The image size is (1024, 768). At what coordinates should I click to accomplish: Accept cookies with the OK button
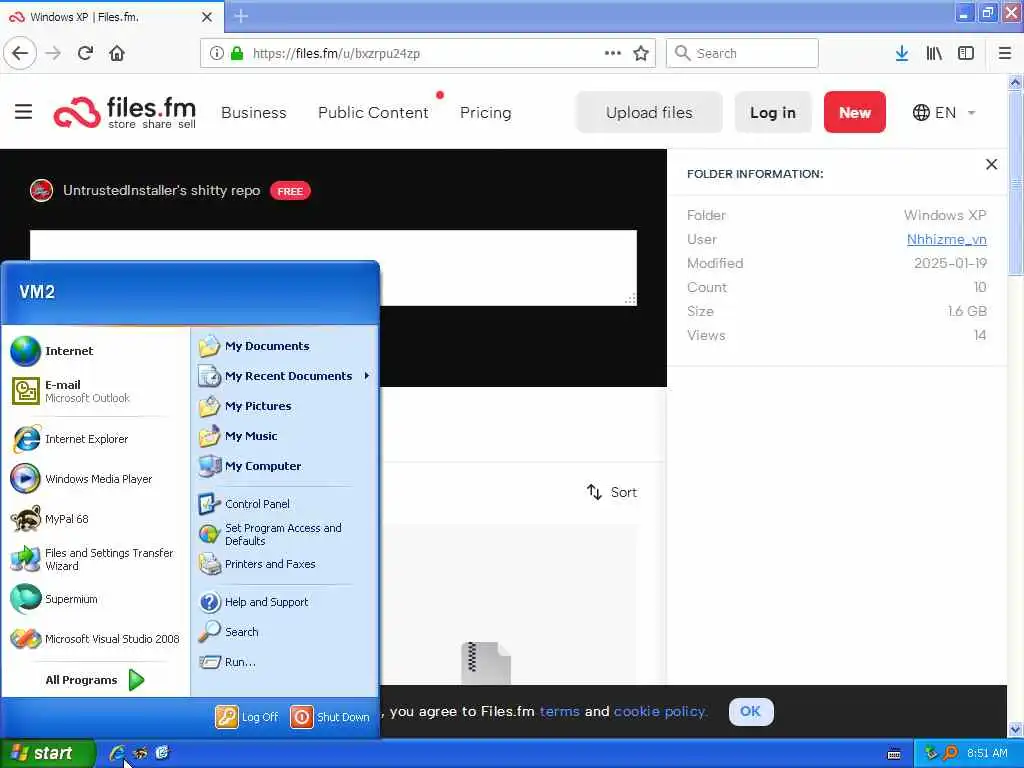(x=750, y=711)
